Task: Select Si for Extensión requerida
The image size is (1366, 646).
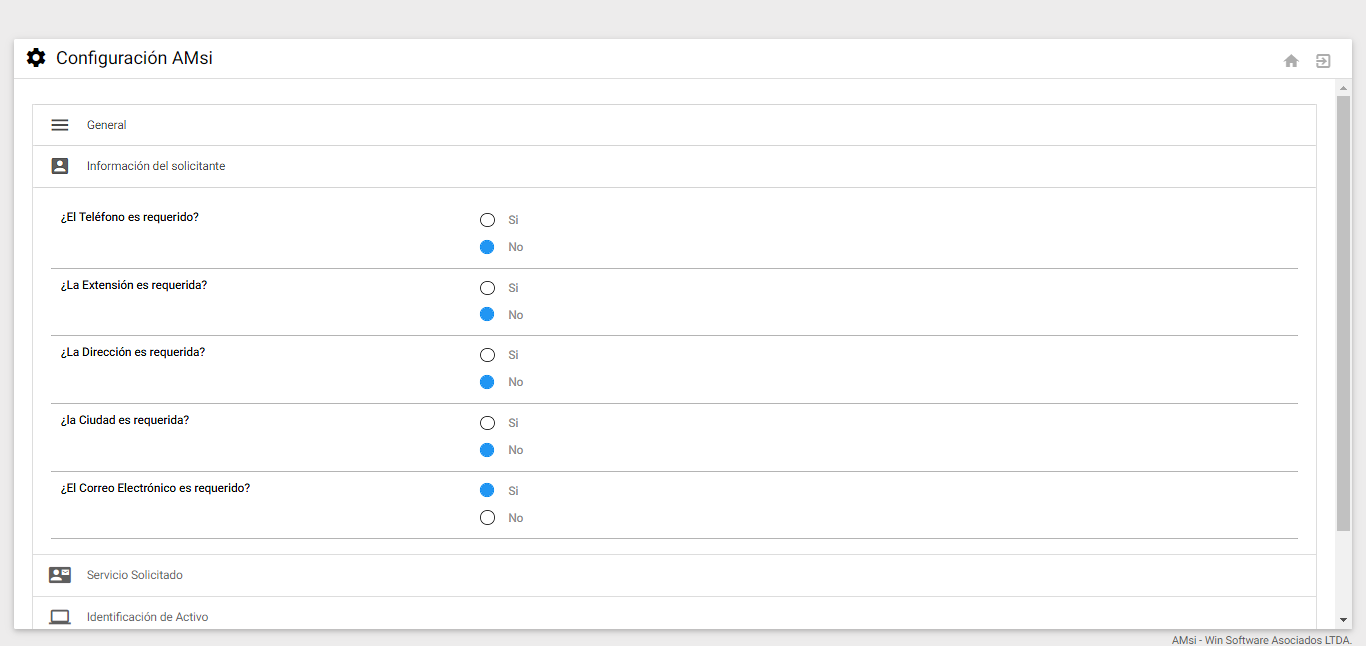Action: pyautogui.click(x=487, y=288)
